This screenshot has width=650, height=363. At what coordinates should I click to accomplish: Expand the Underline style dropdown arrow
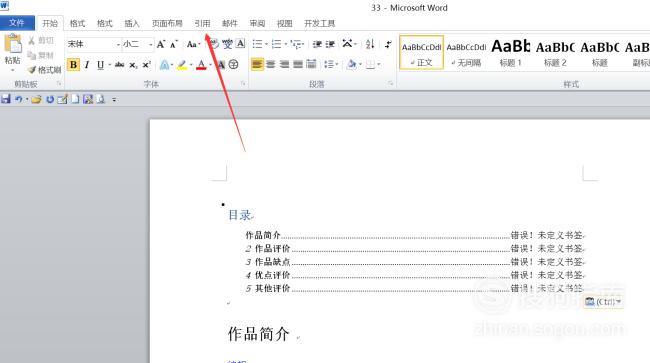(109, 65)
